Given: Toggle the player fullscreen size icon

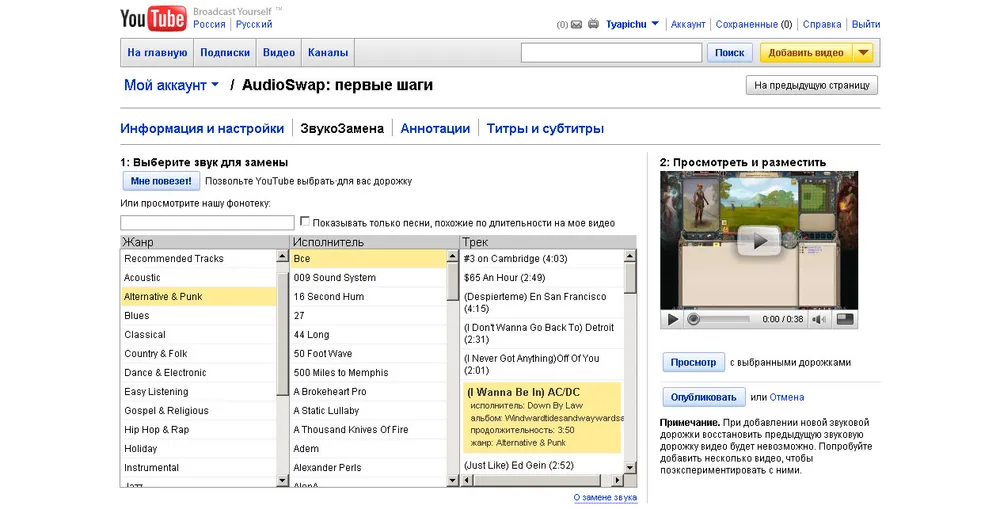Looking at the screenshot, I should [845, 319].
